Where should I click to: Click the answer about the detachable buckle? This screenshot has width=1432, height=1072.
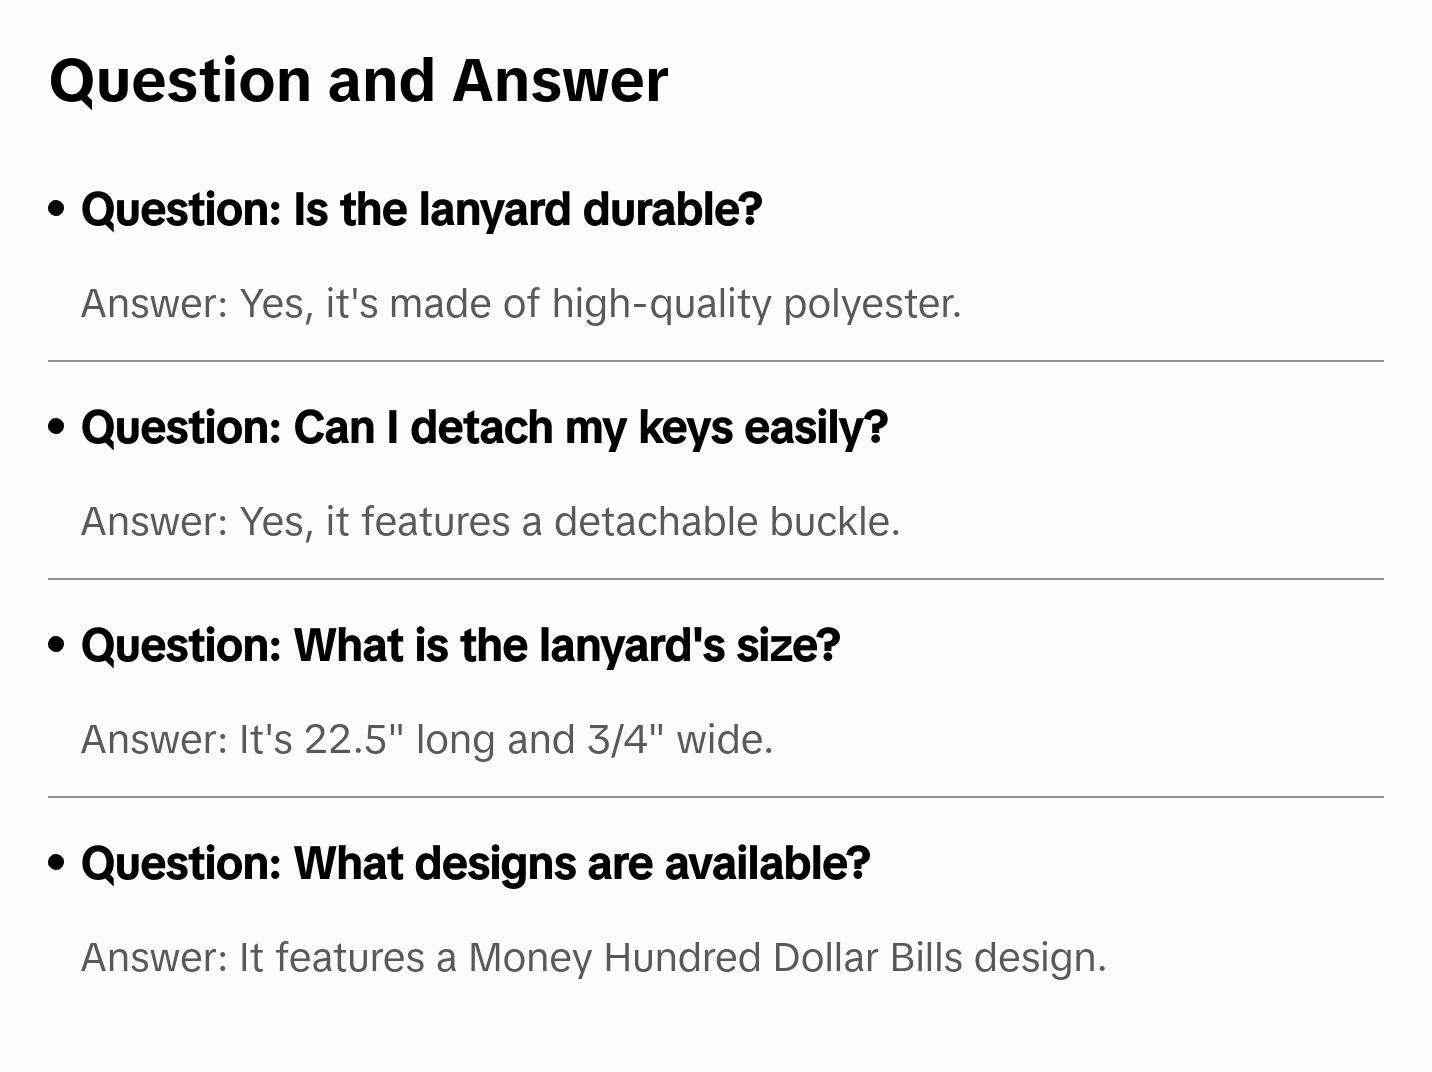tap(490, 521)
